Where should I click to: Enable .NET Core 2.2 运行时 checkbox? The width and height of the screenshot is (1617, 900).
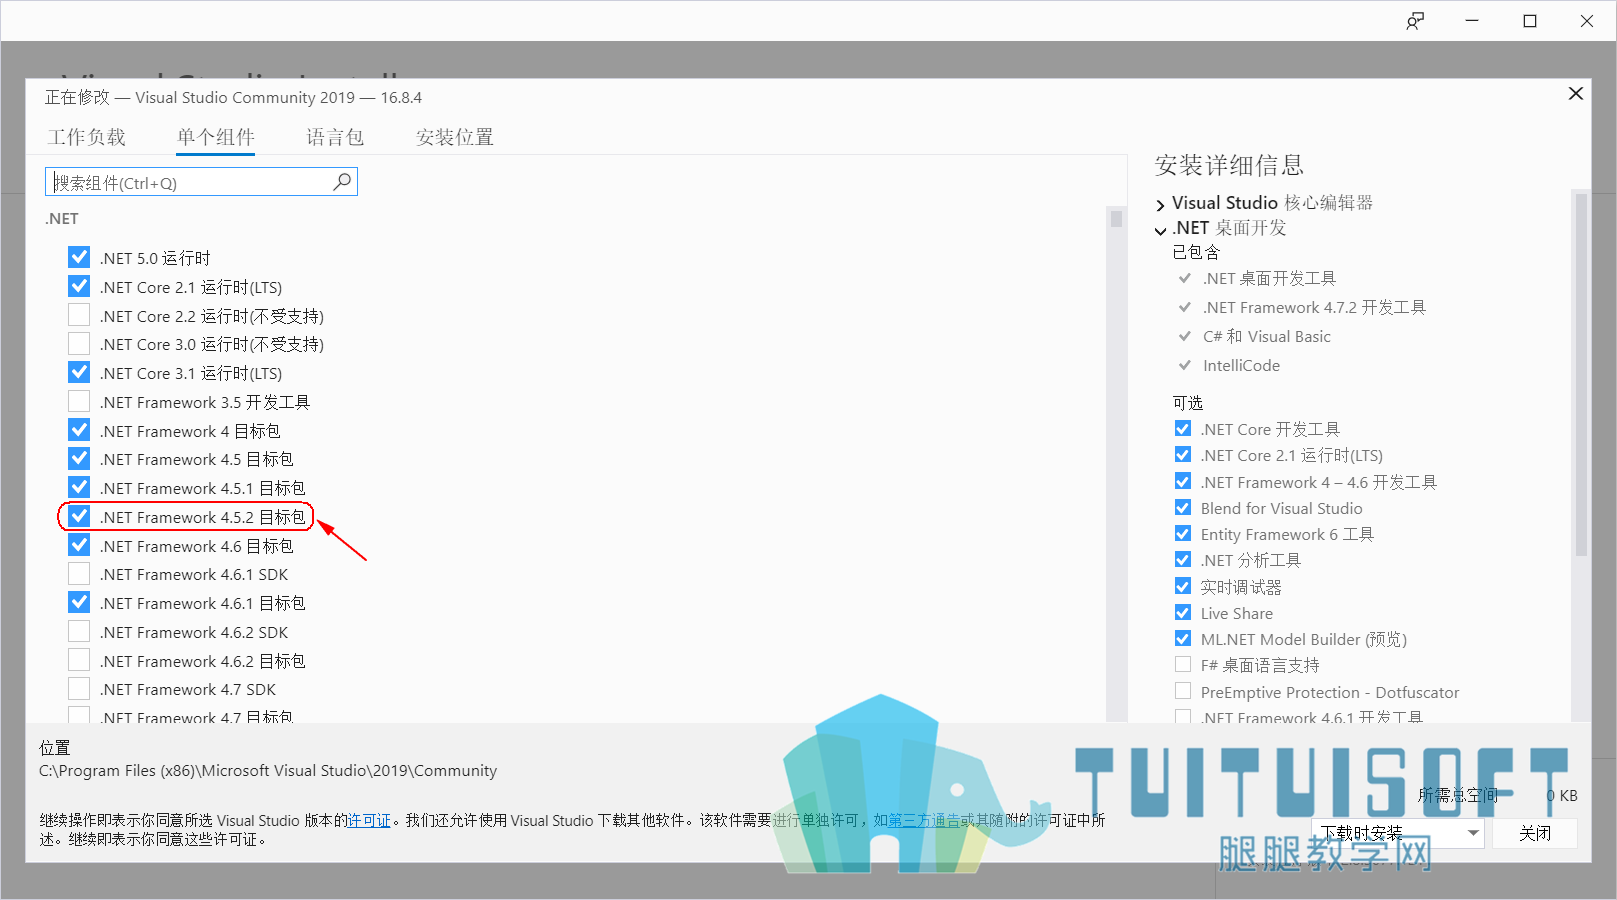point(79,315)
